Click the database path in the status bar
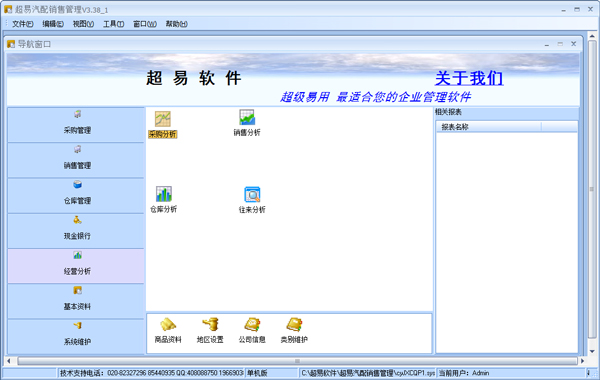 coord(368,373)
